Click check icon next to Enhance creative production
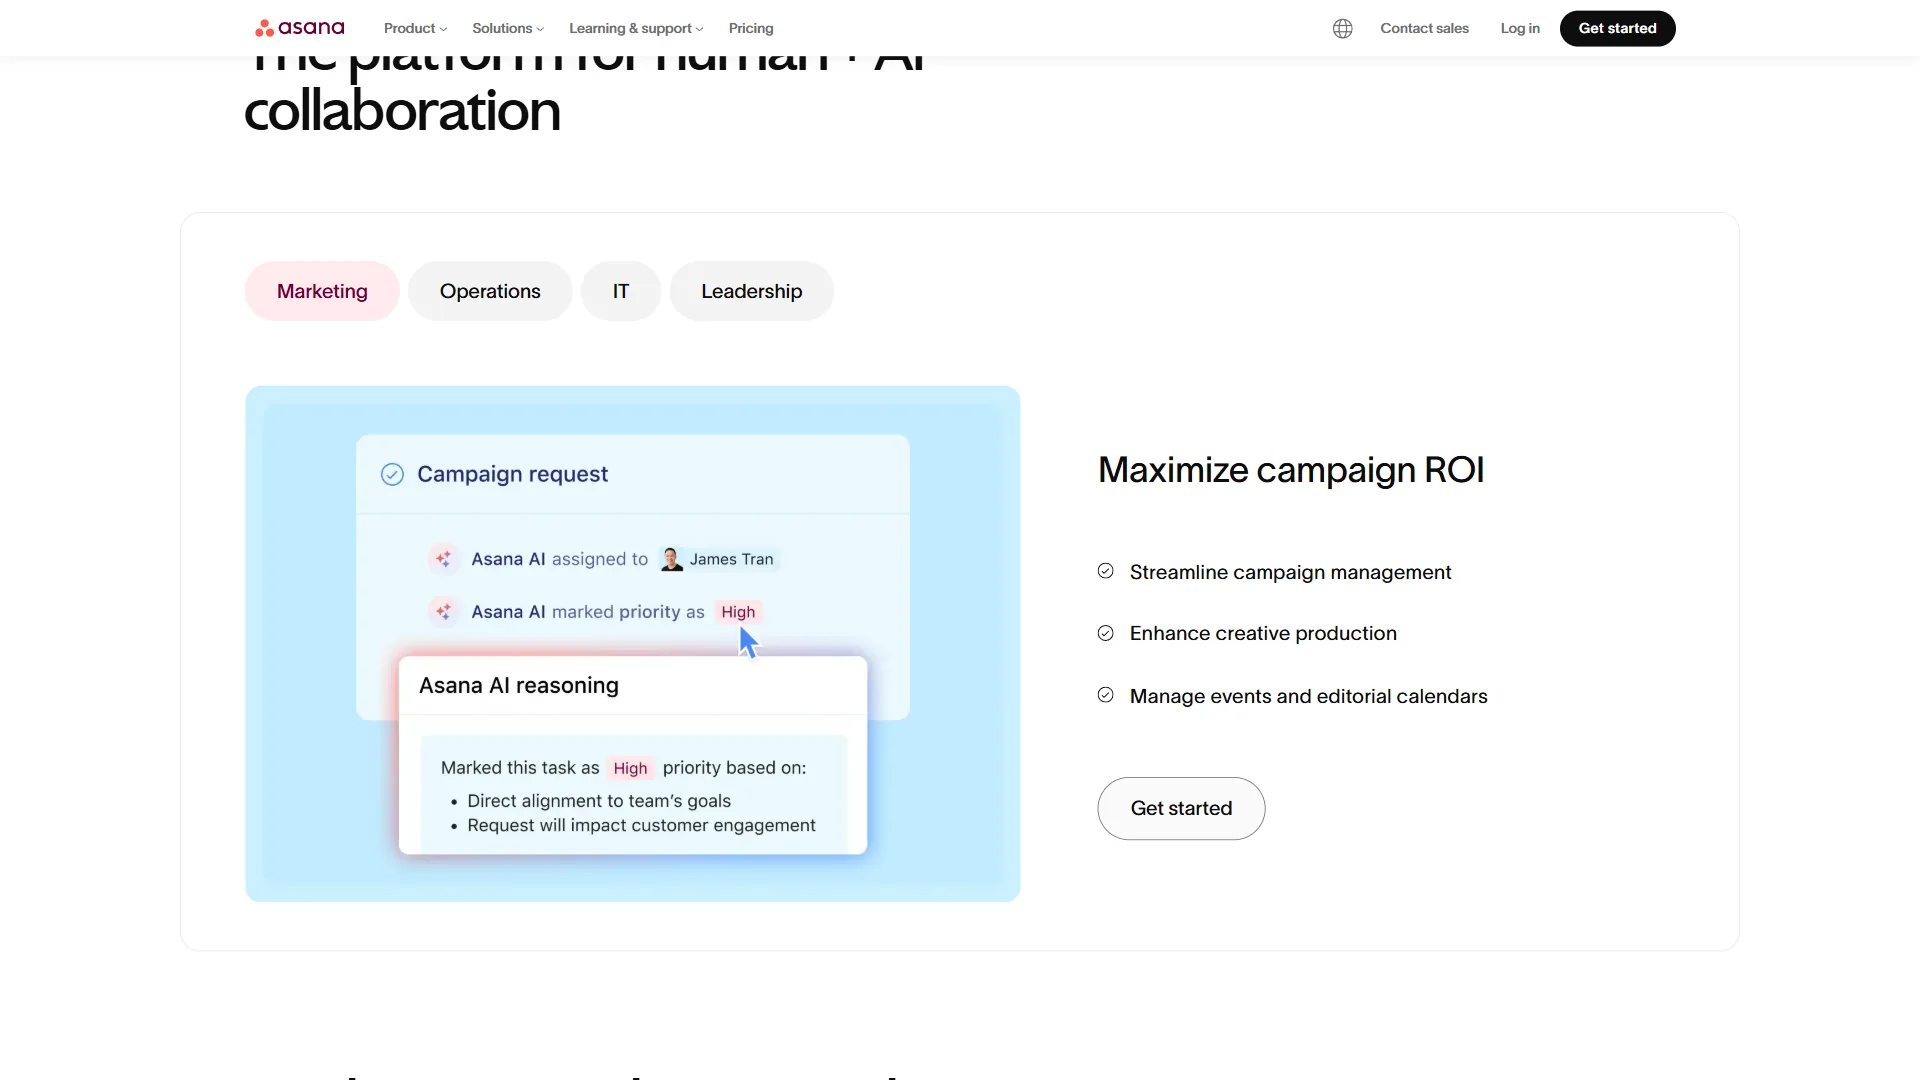Image resolution: width=1920 pixels, height=1080 pixels. pyautogui.click(x=1105, y=633)
